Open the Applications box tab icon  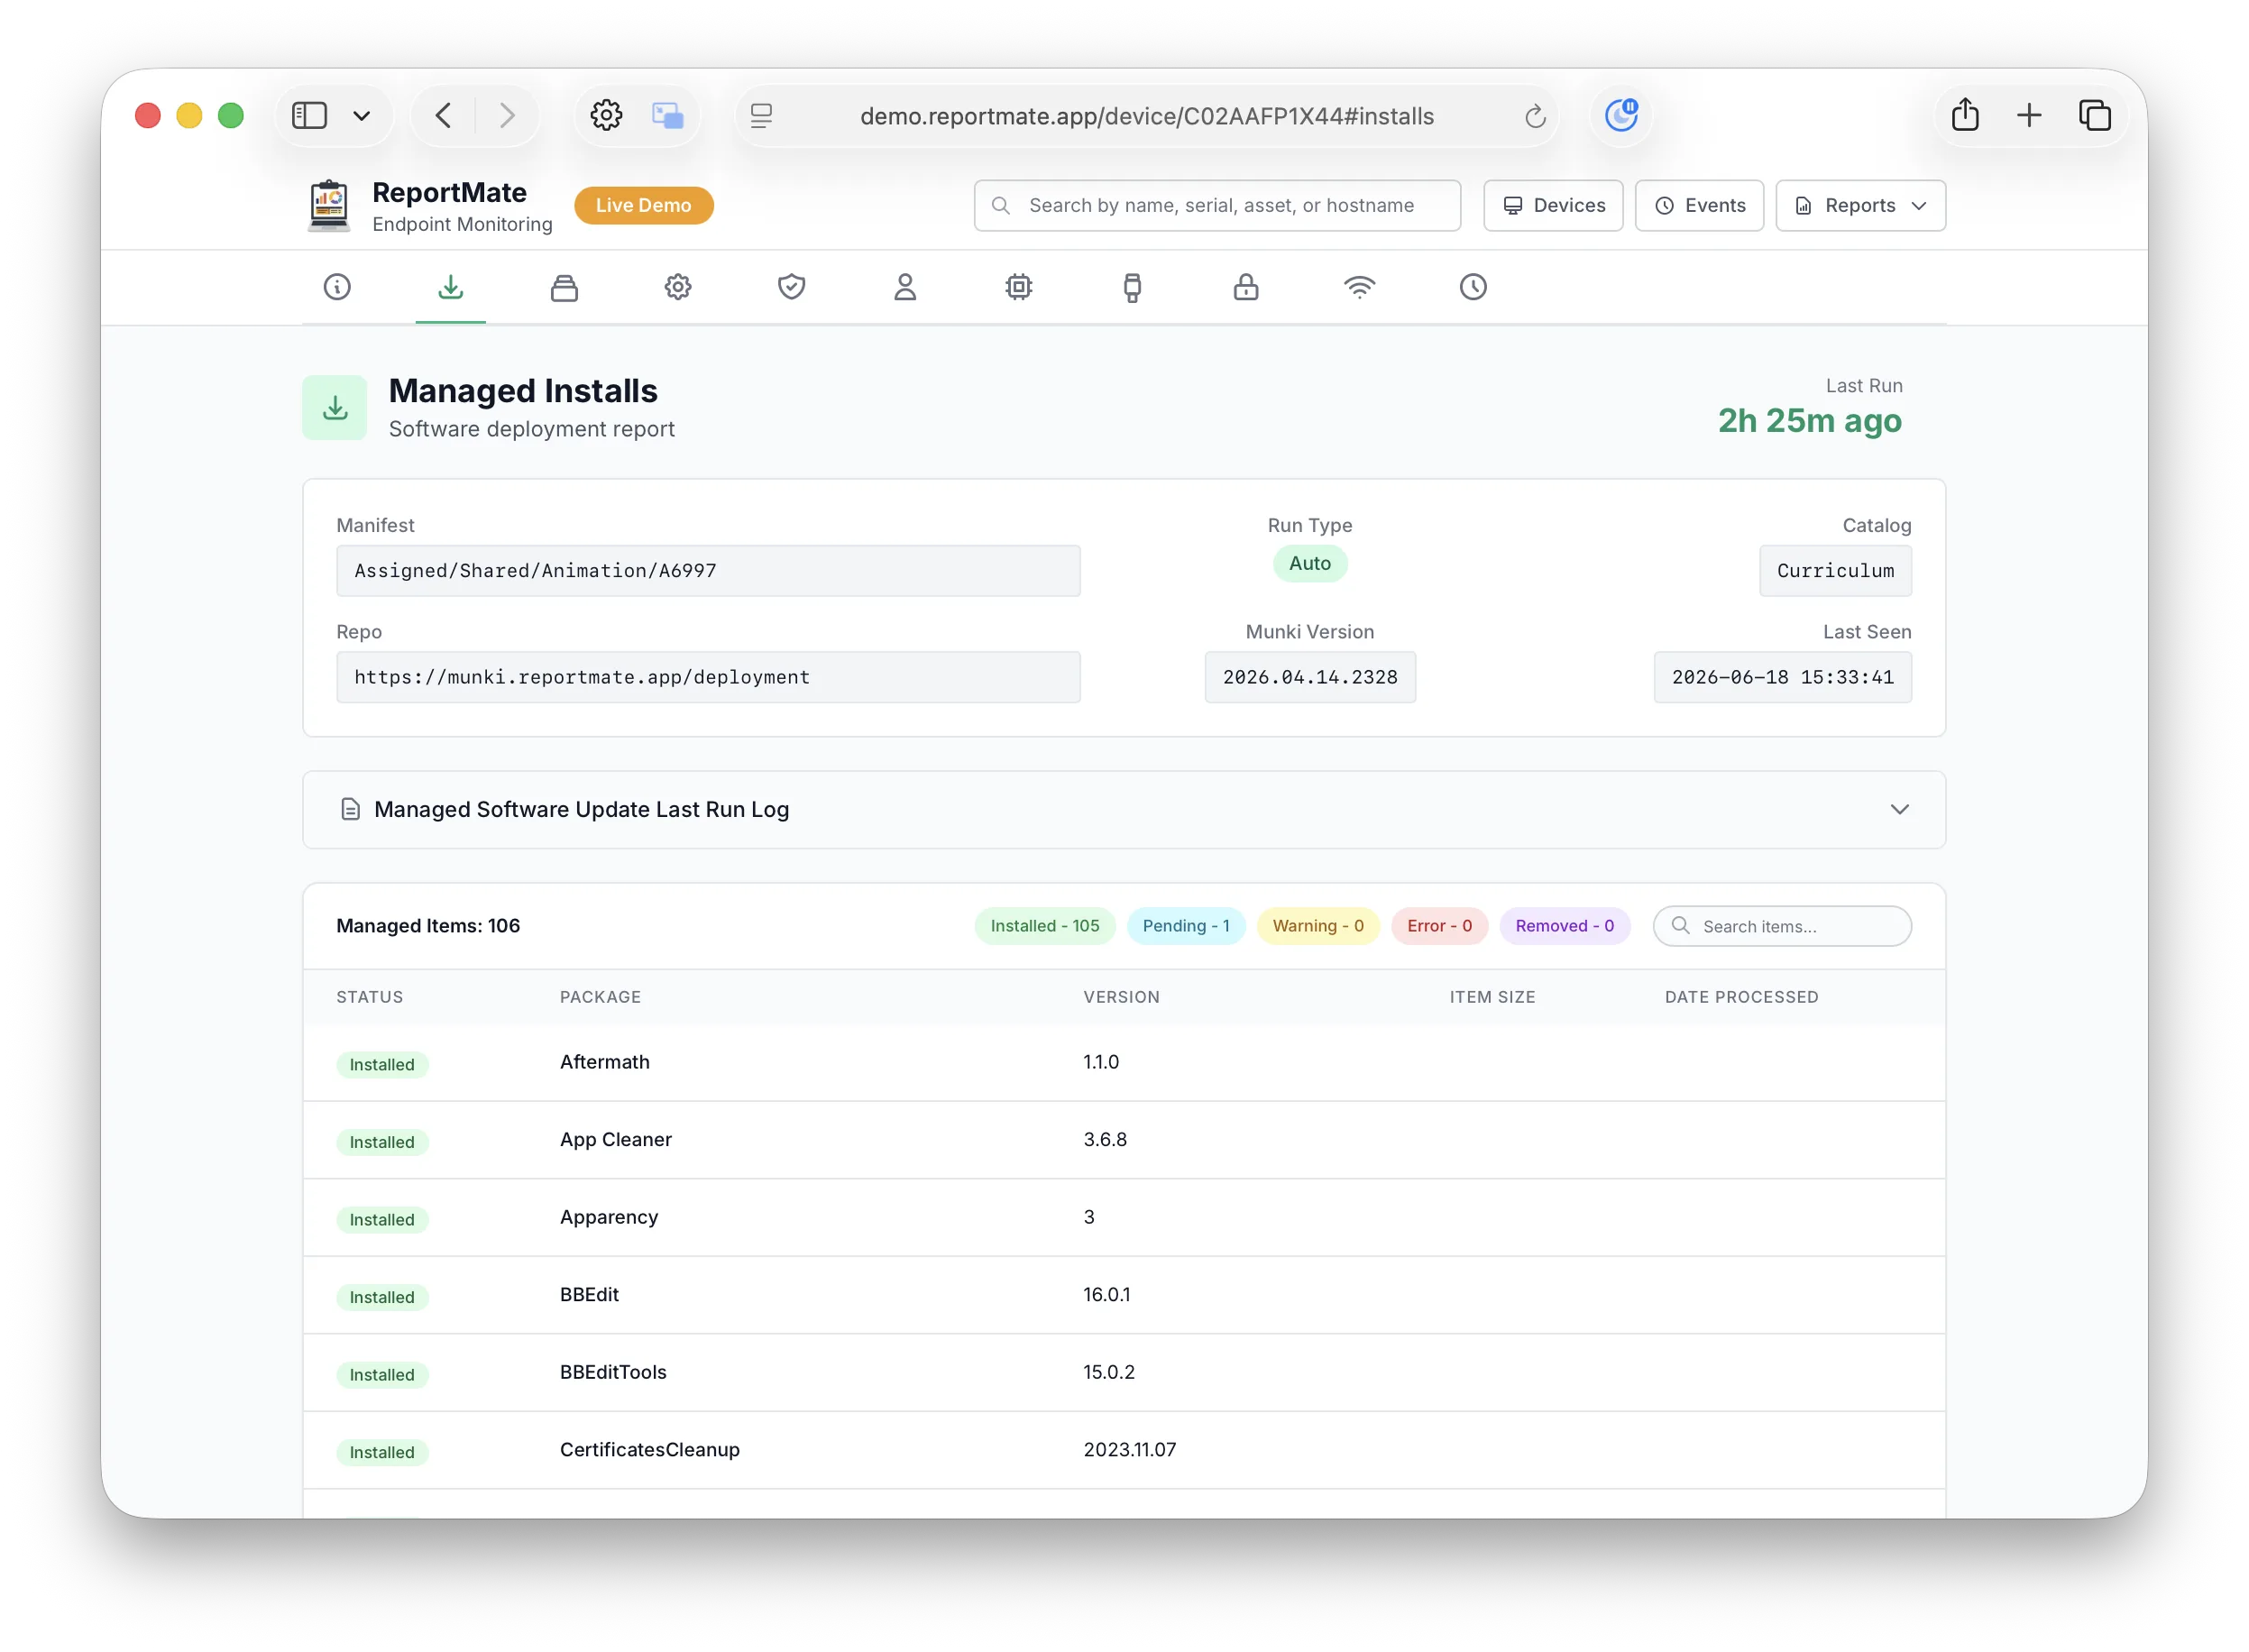(564, 287)
